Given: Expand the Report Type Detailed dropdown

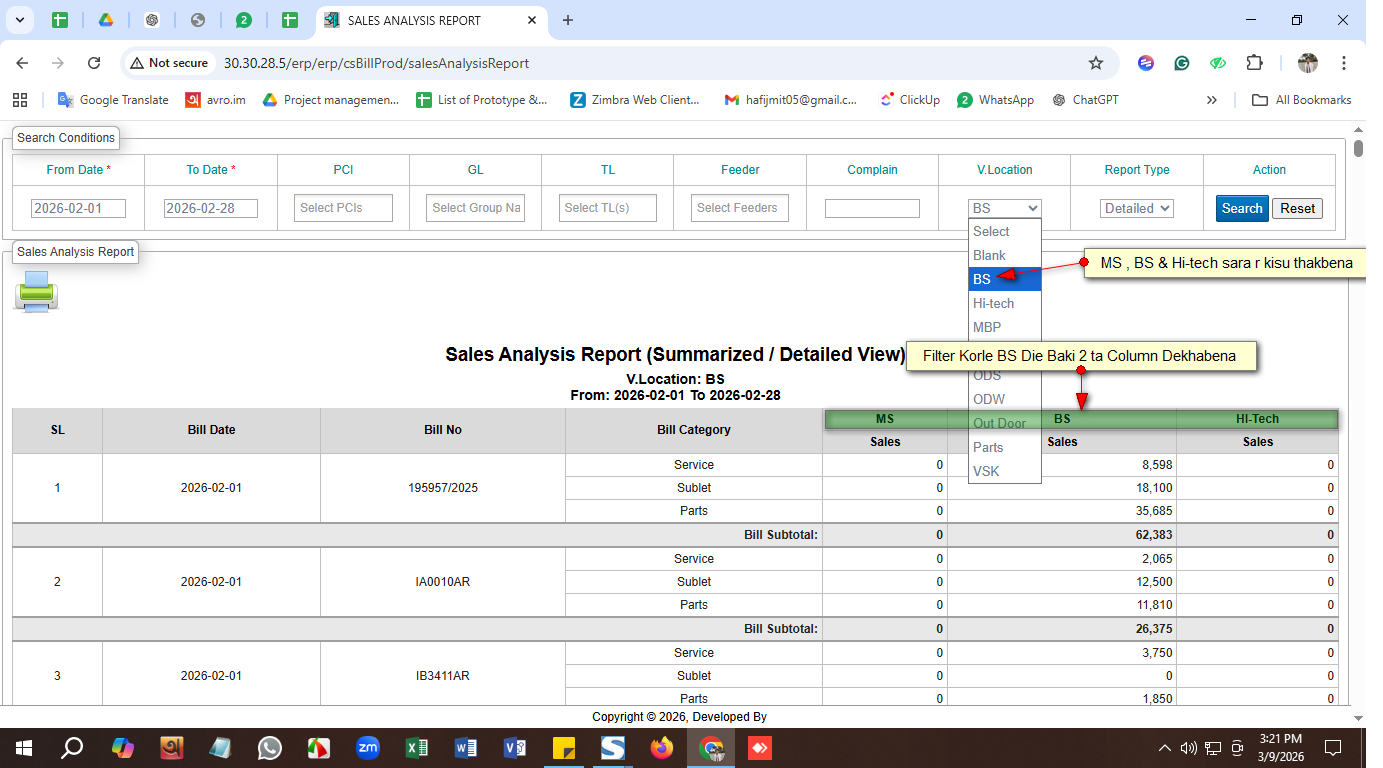Looking at the screenshot, I should click(1136, 208).
